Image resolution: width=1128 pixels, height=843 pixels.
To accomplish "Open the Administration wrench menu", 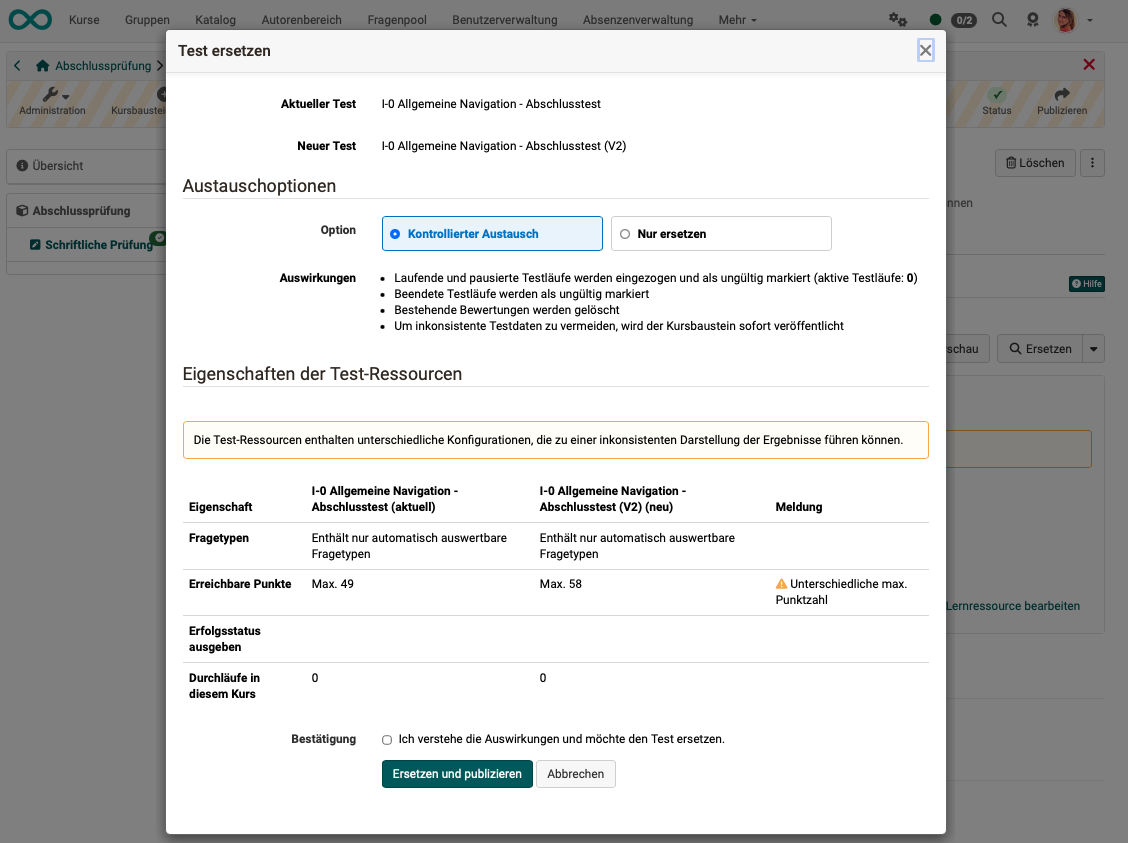I will point(53,101).
